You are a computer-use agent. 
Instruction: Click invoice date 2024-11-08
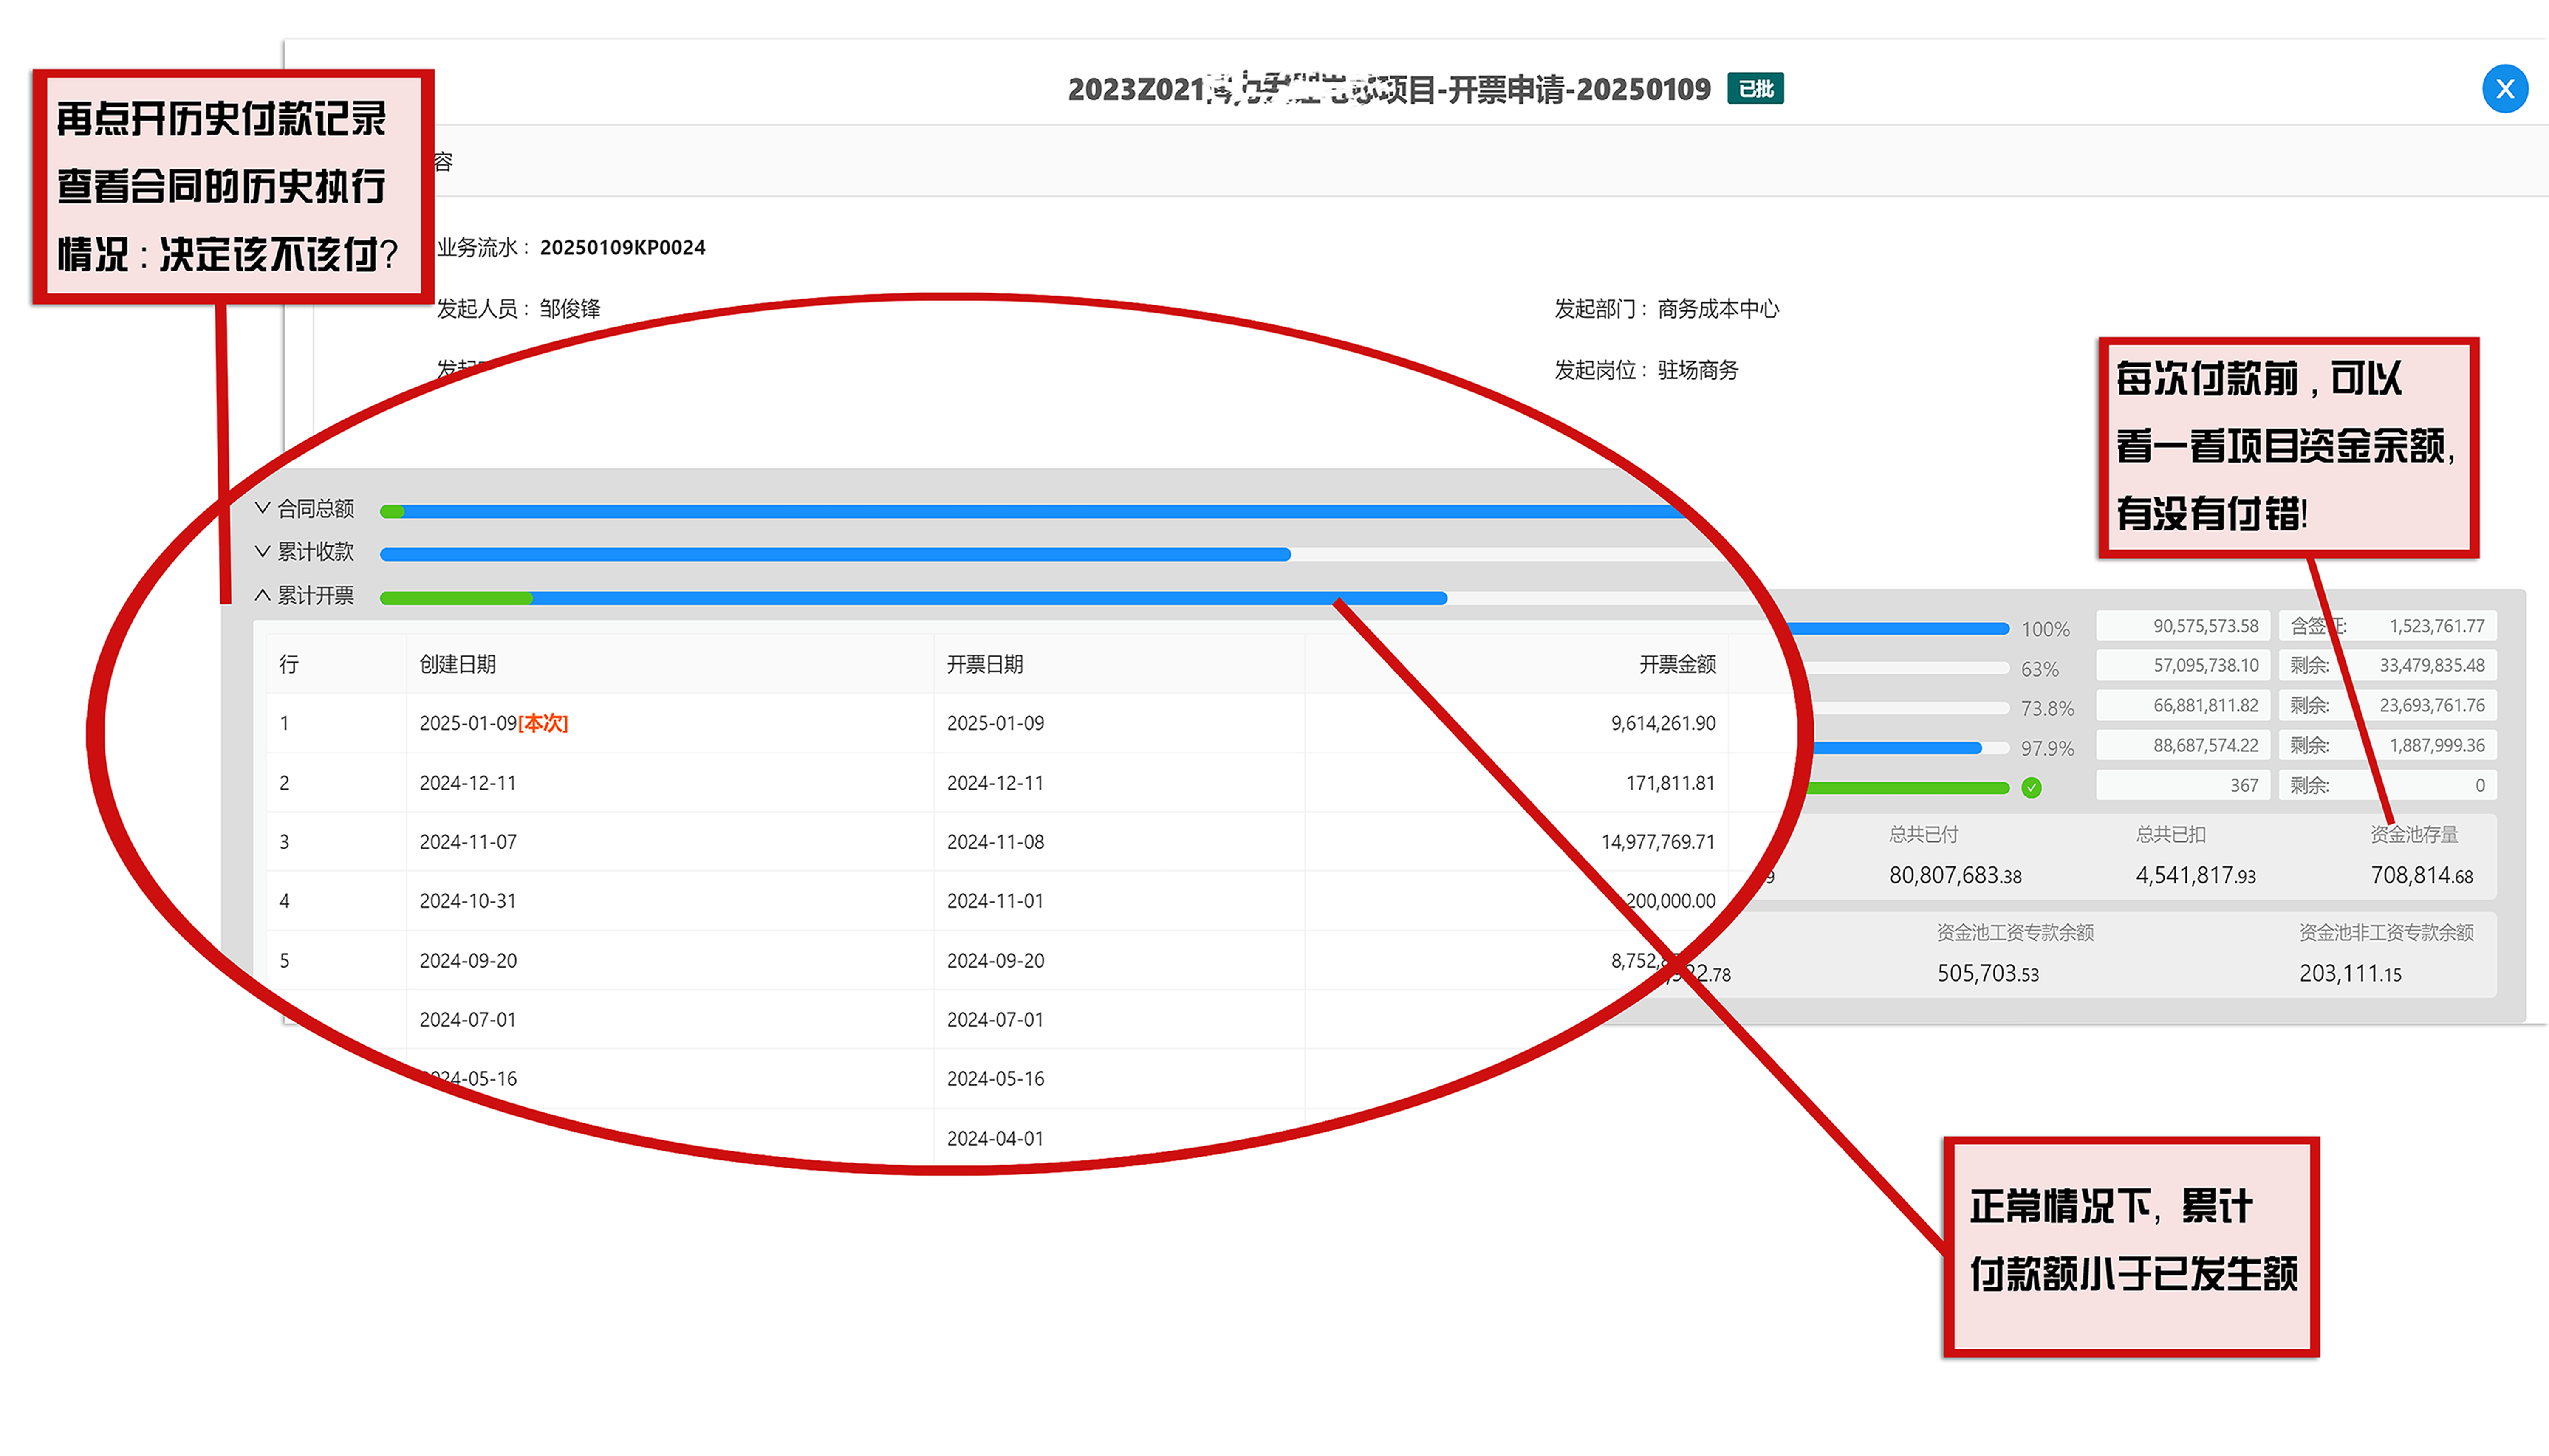point(994,842)
